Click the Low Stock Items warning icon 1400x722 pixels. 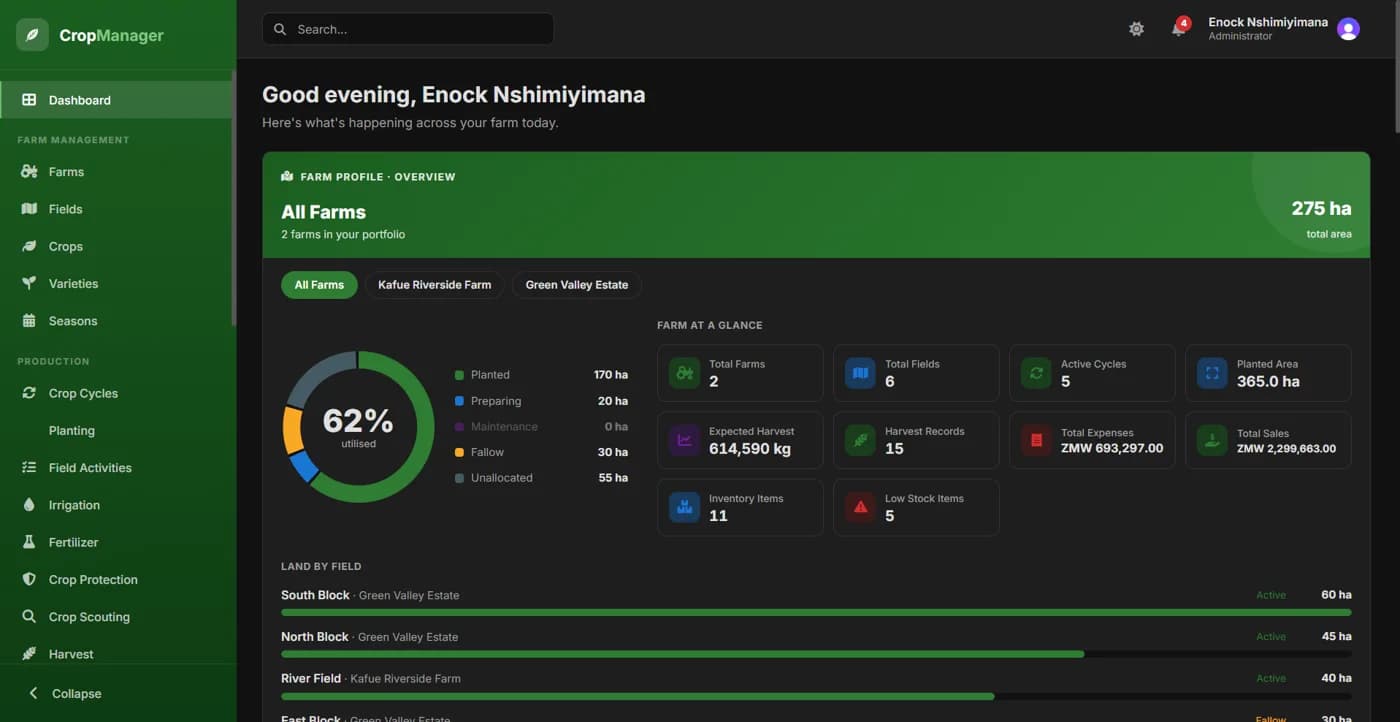(860, 507)
